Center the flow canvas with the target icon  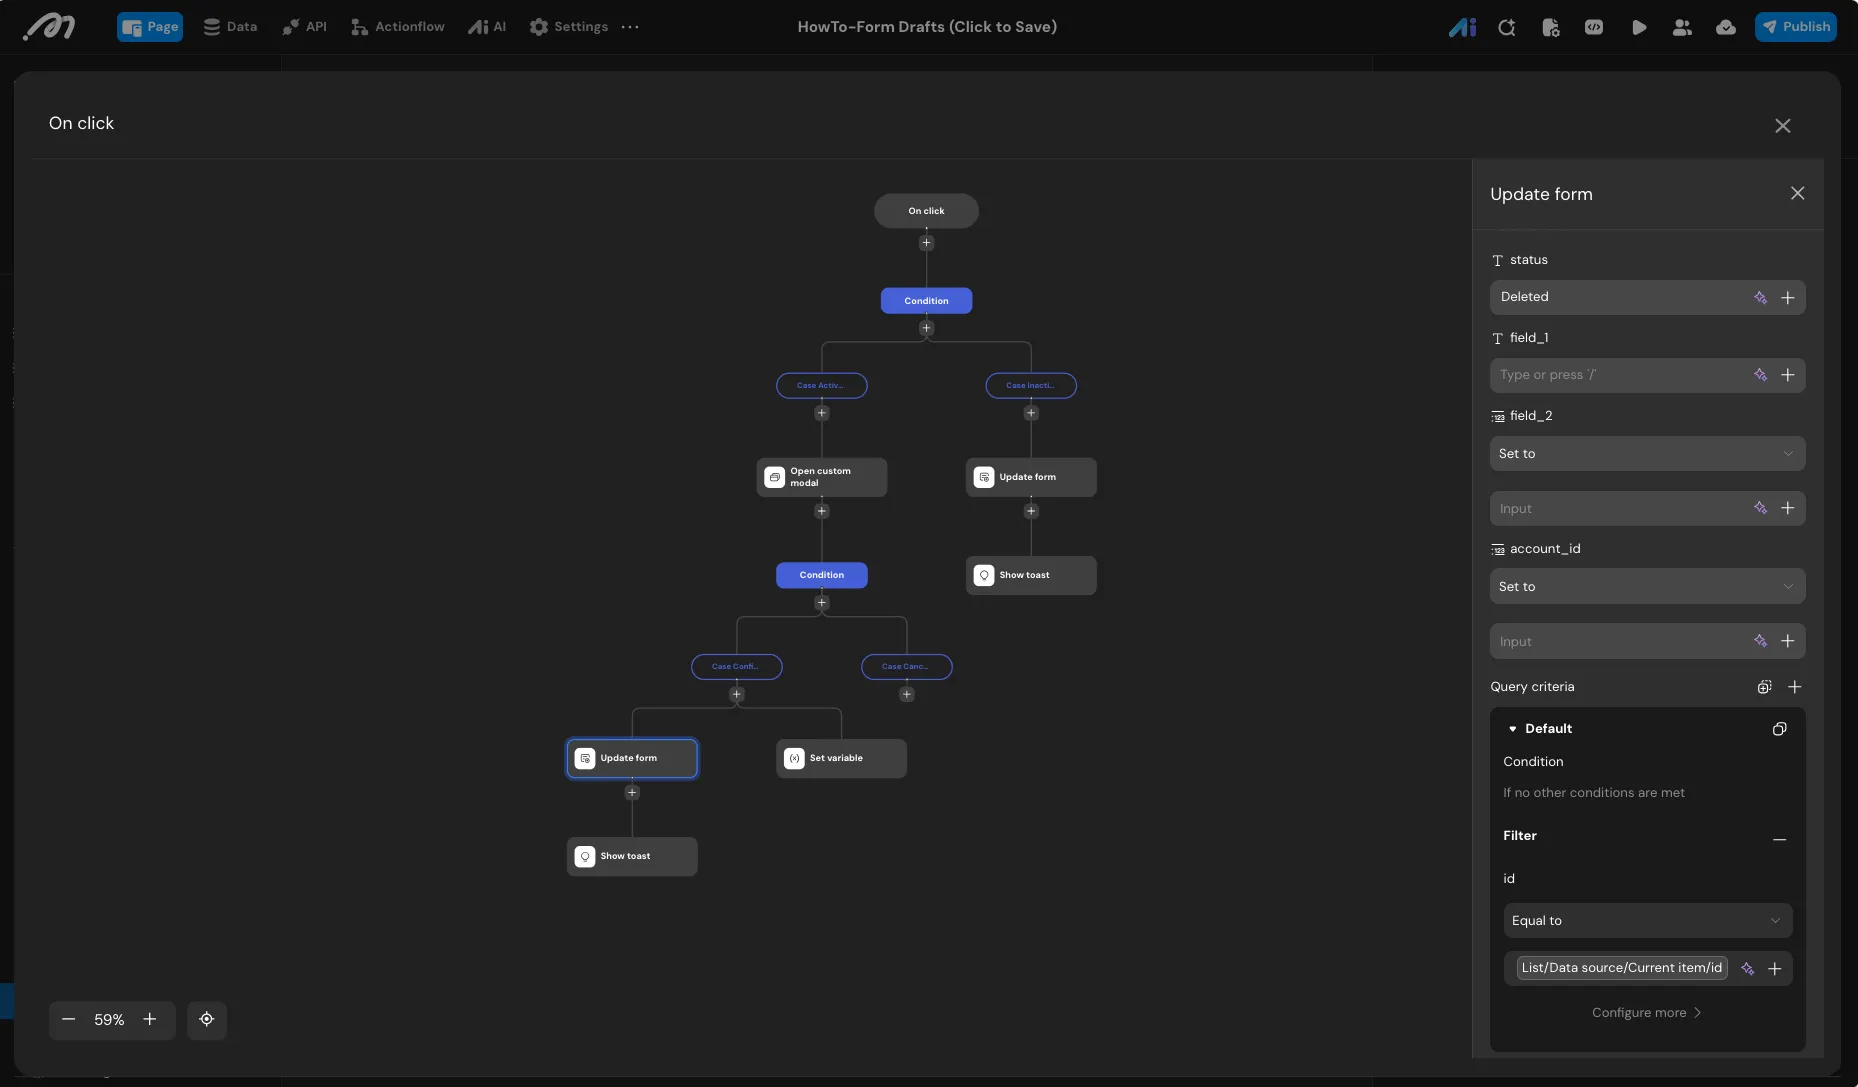click(207, 1019)
